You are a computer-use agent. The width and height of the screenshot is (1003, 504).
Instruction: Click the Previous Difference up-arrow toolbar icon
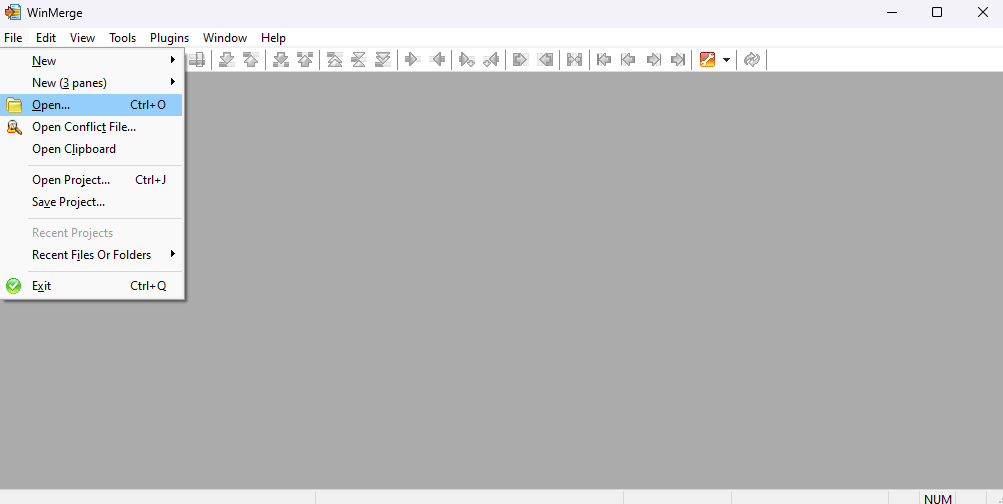tap(250, 60)
